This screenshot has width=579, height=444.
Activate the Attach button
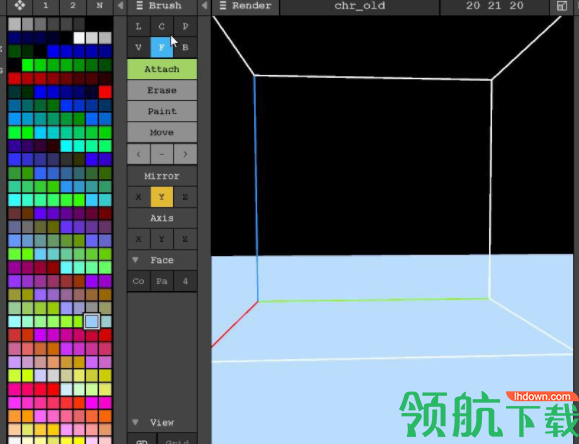(x=162, y=69)
